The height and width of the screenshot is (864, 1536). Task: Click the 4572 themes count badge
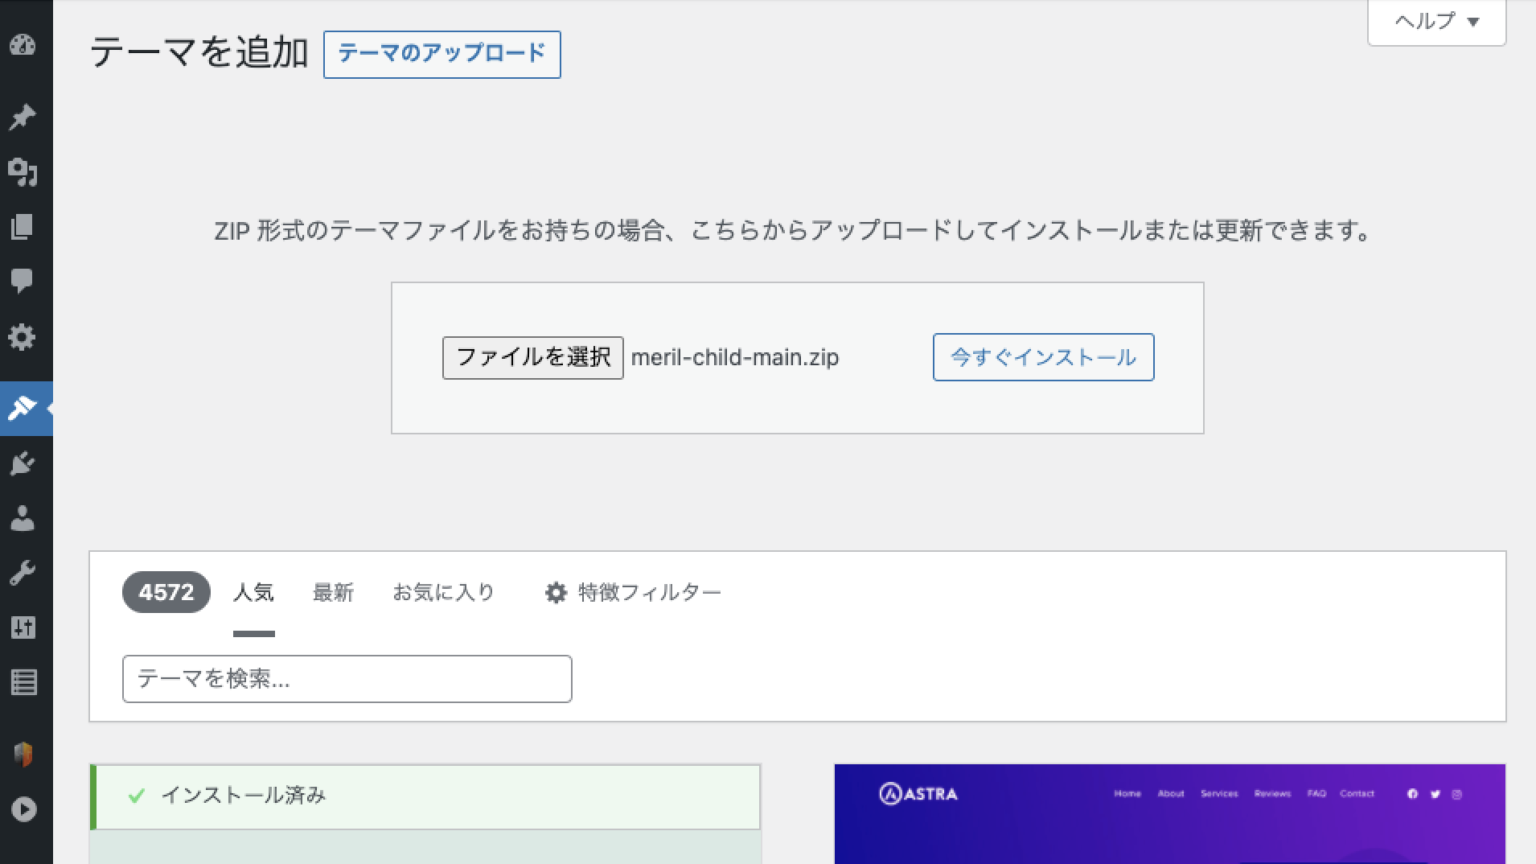click(166, 592)
